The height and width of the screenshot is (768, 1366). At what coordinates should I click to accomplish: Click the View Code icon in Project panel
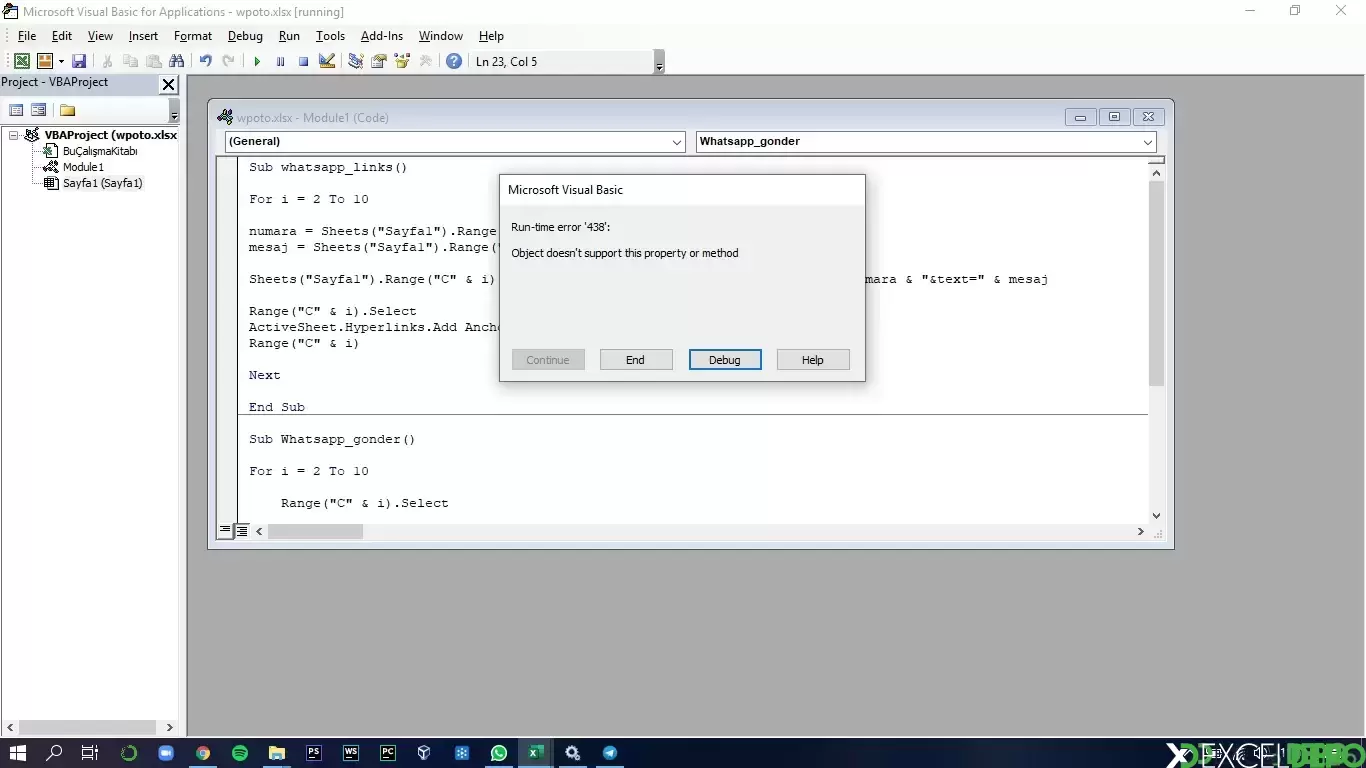pyautogui.click(x=16, y=110)
